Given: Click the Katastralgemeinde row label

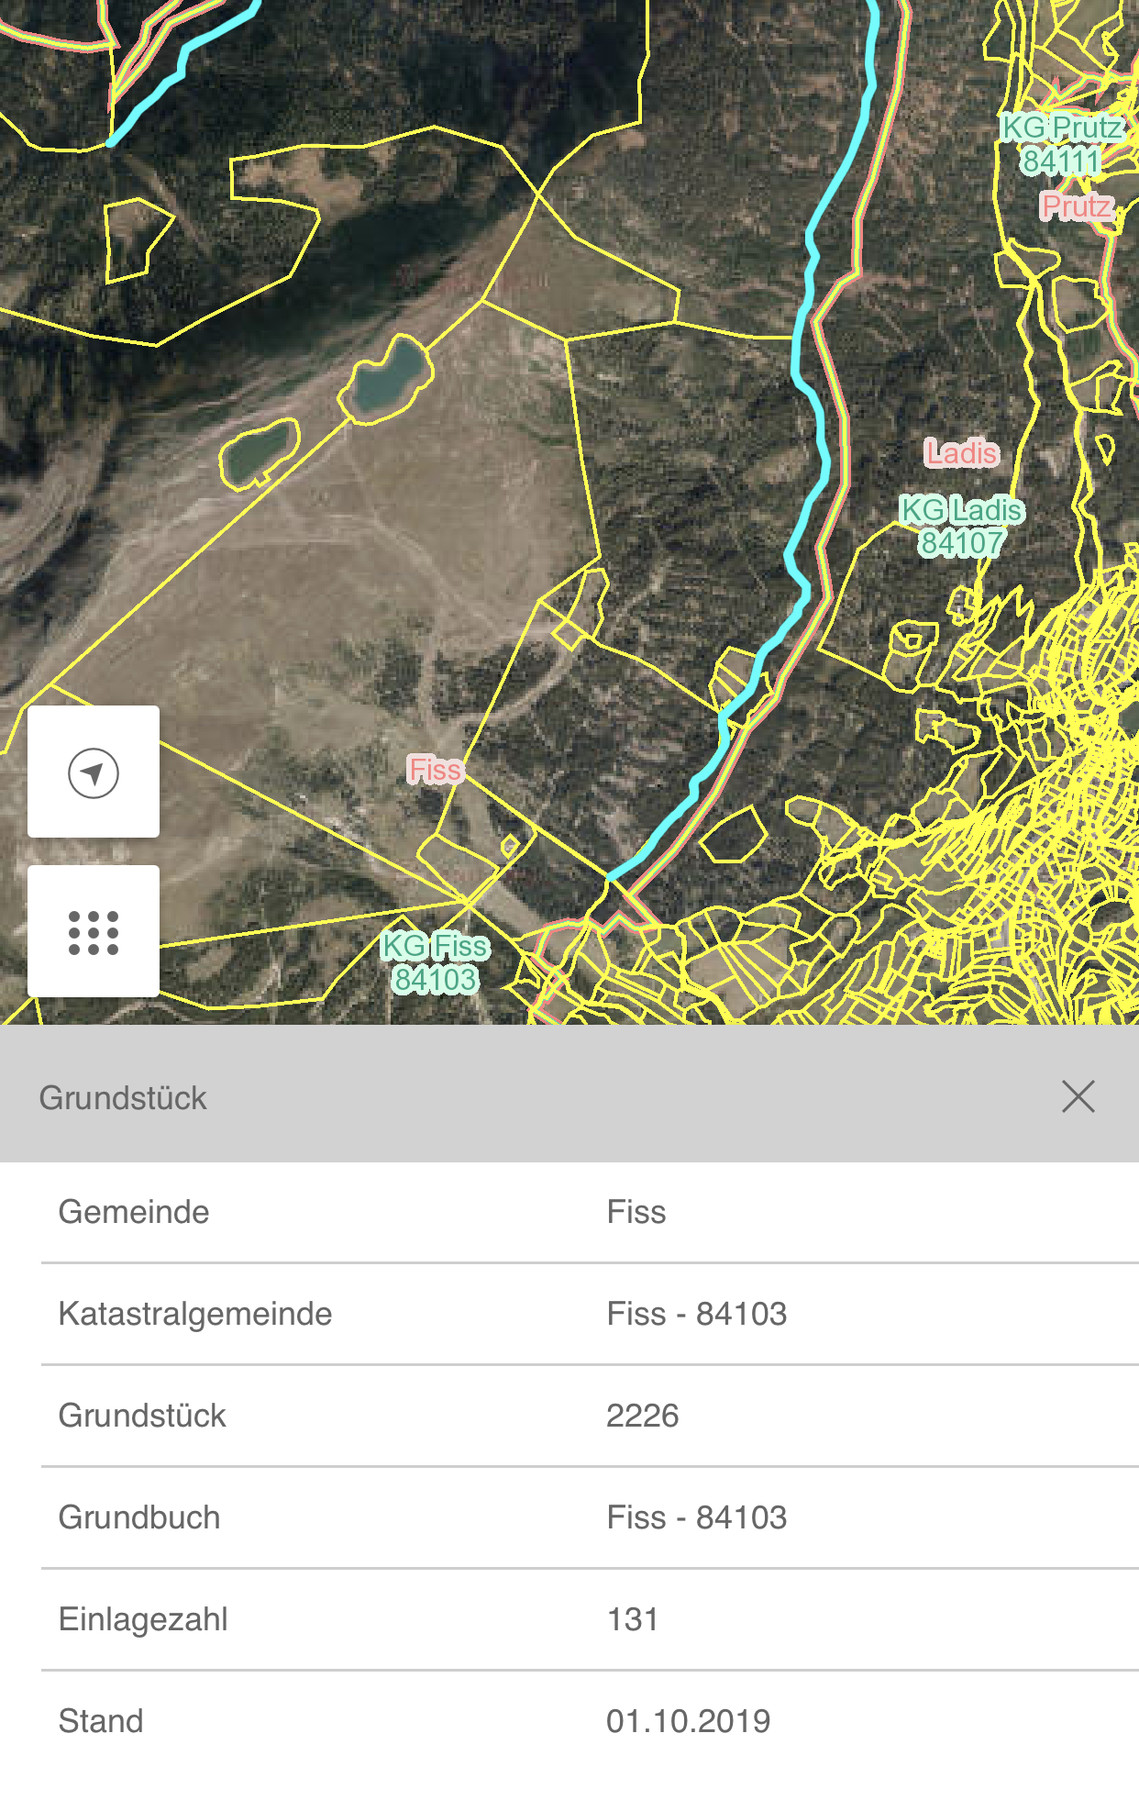Looking at the screenshot, I should 195,1314.
